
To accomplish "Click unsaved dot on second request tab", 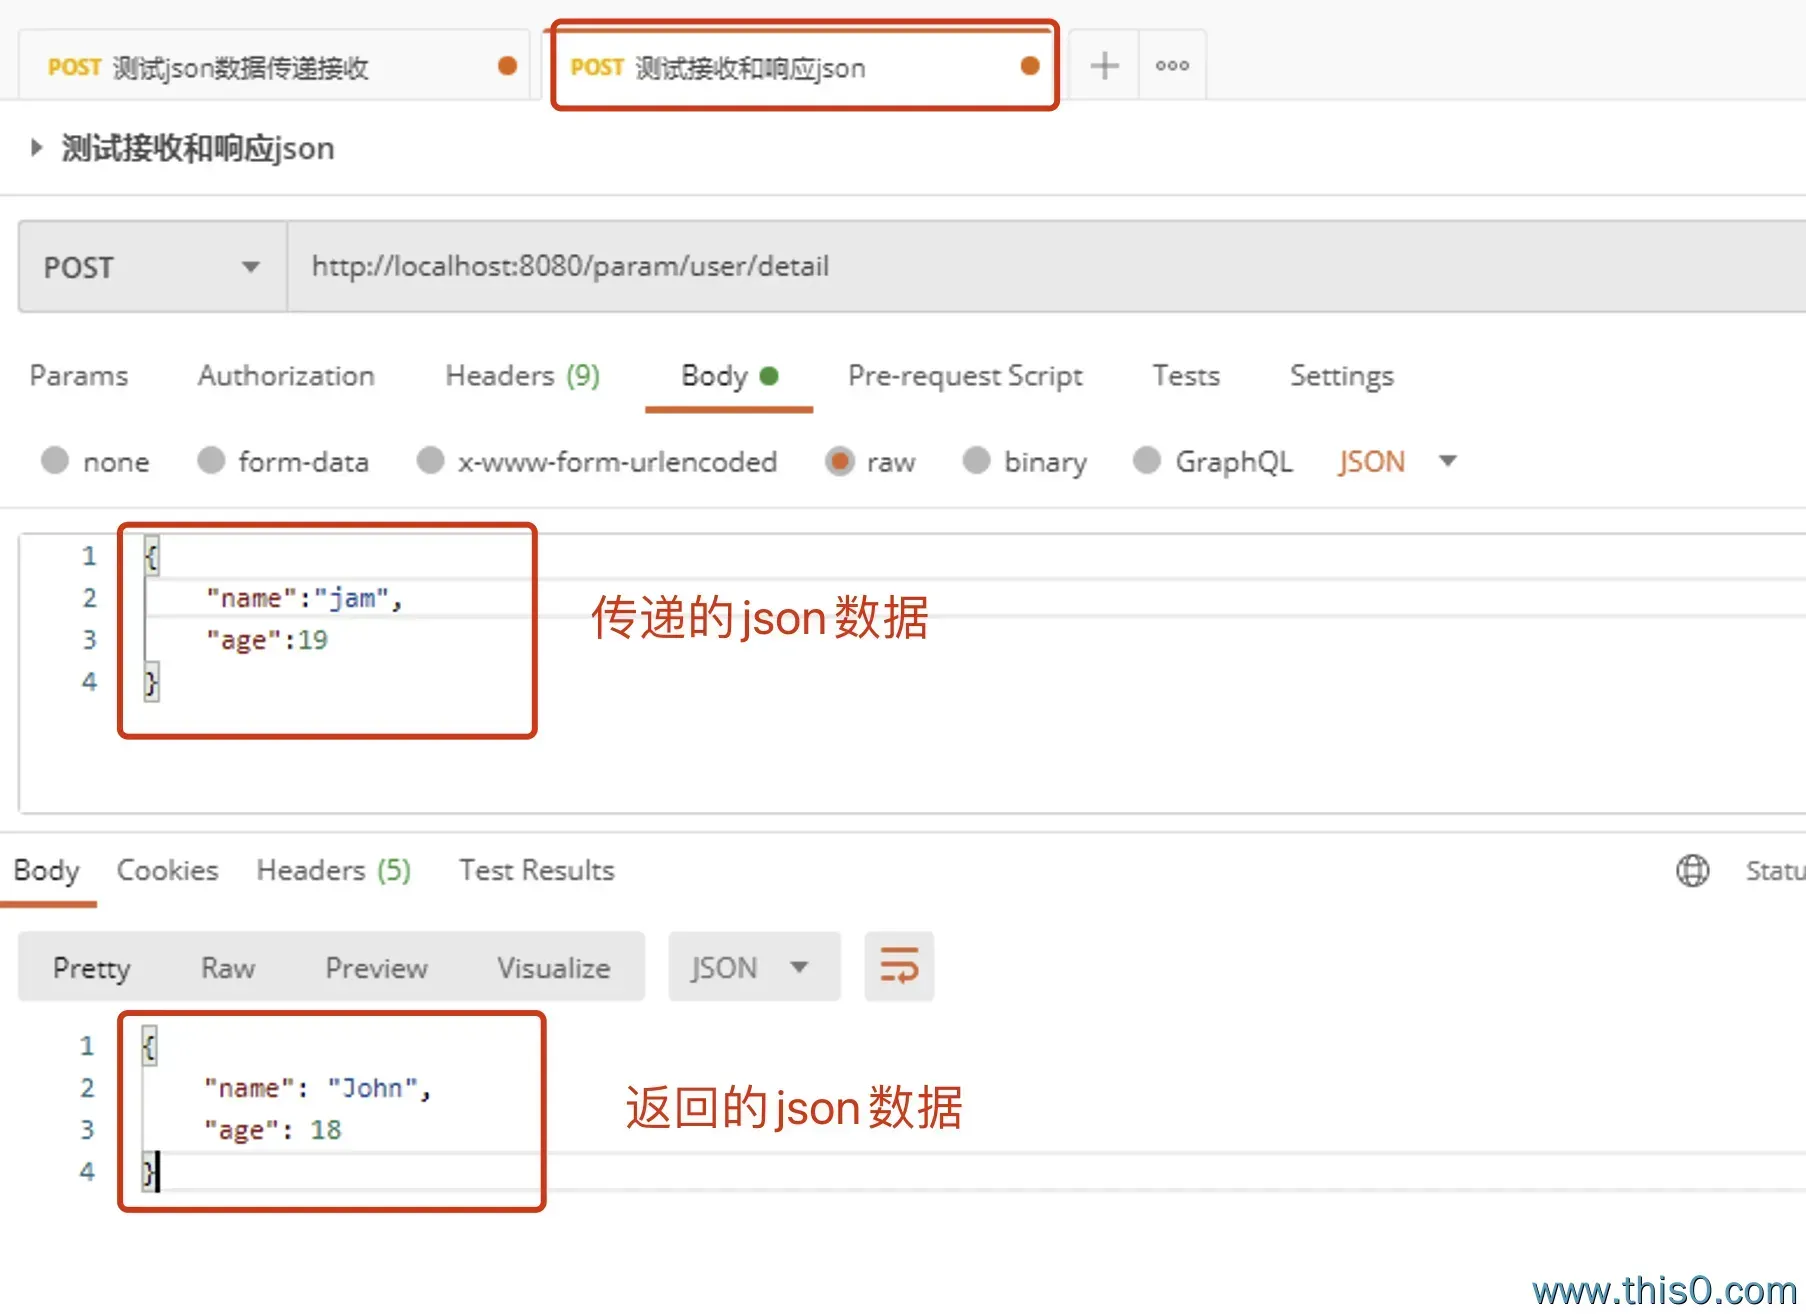I will 1029,66.
